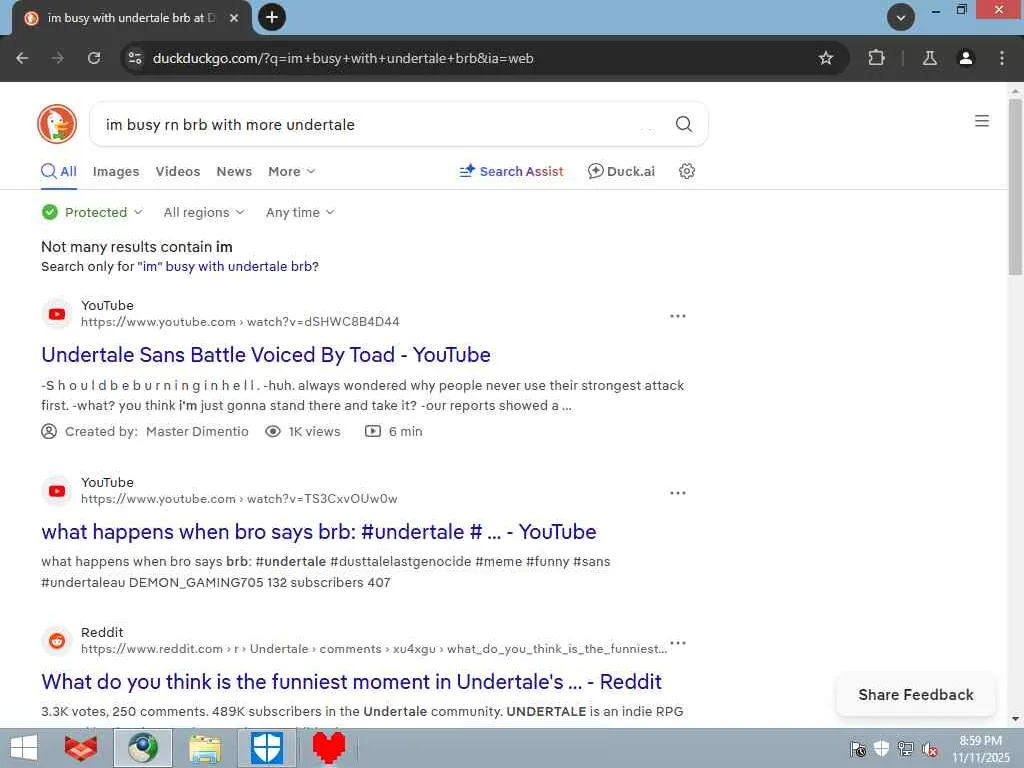Click the reddit.com Undertale comments URL

point(374,649)
